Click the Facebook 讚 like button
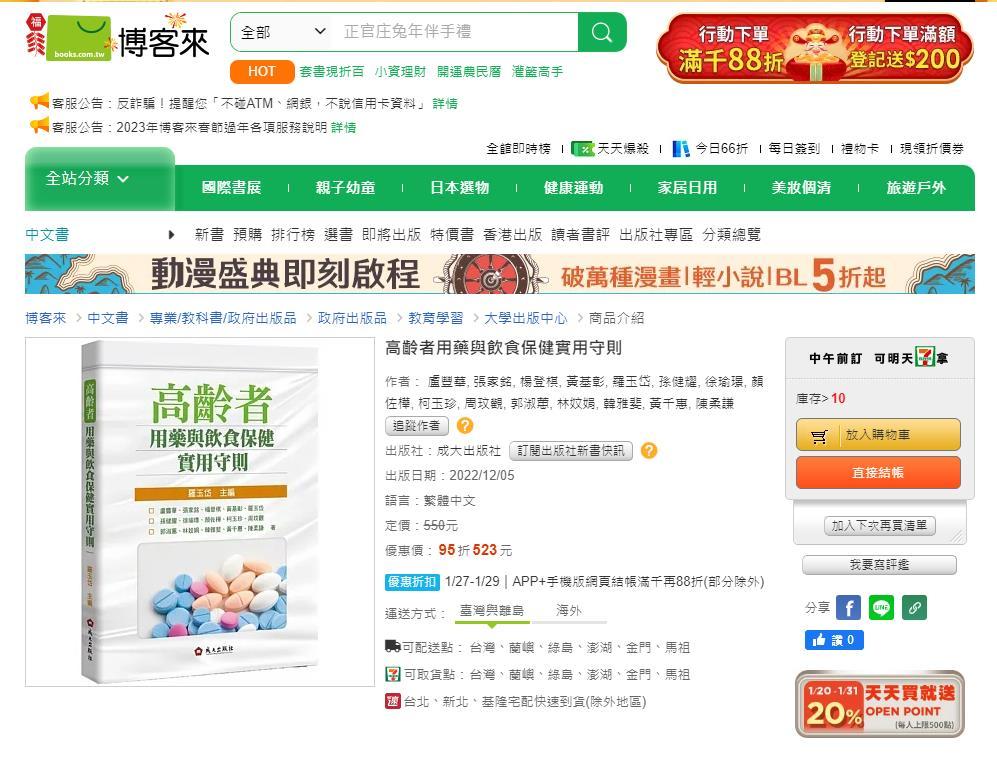 (834, 640)
